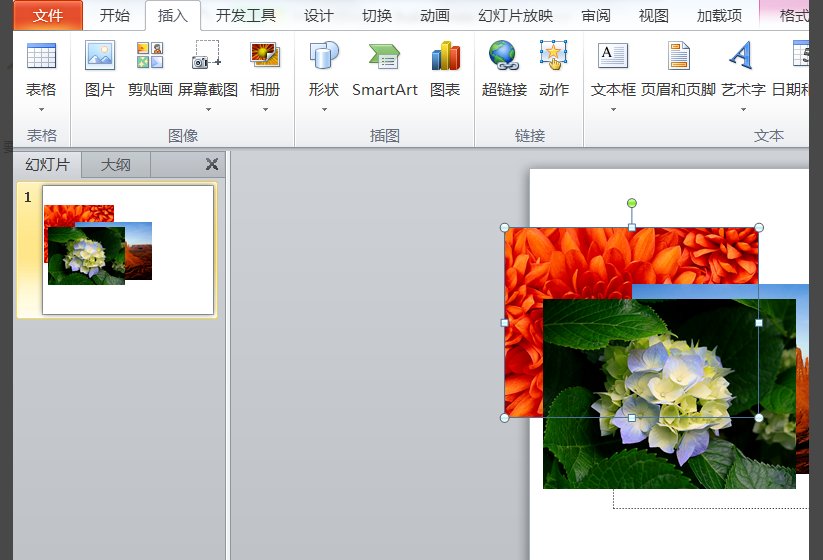Open 页眉和页脚 header and footer
The image size is (823, 560).
click(x=678, y=68)
